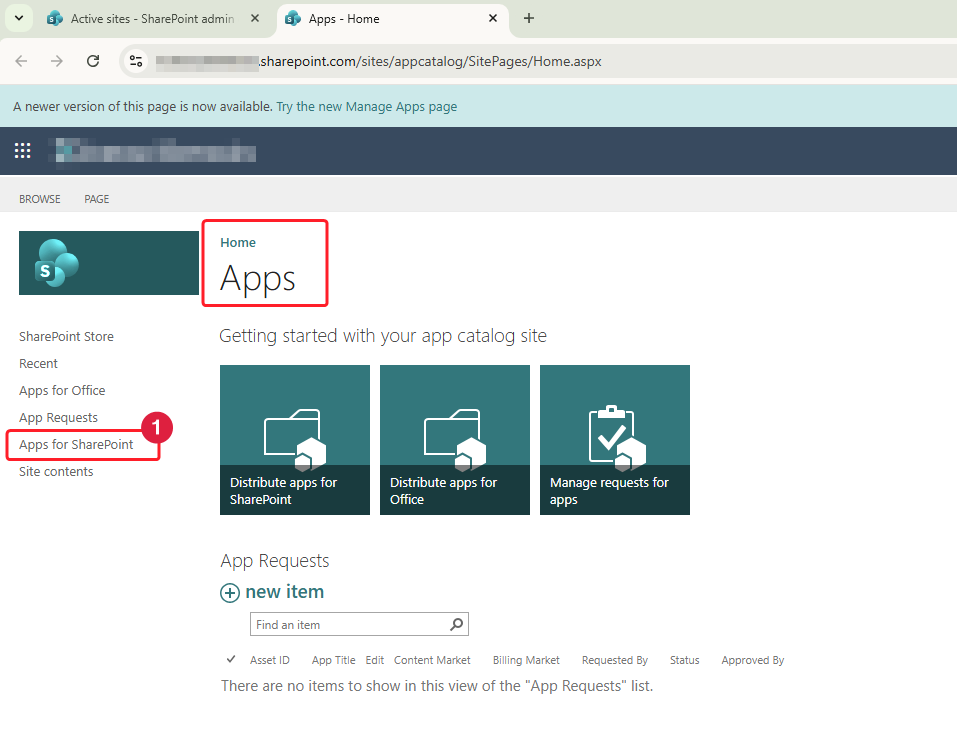Click the site information icon in address bar
This screenshot has width=957, height=744.
click(137, 61)
